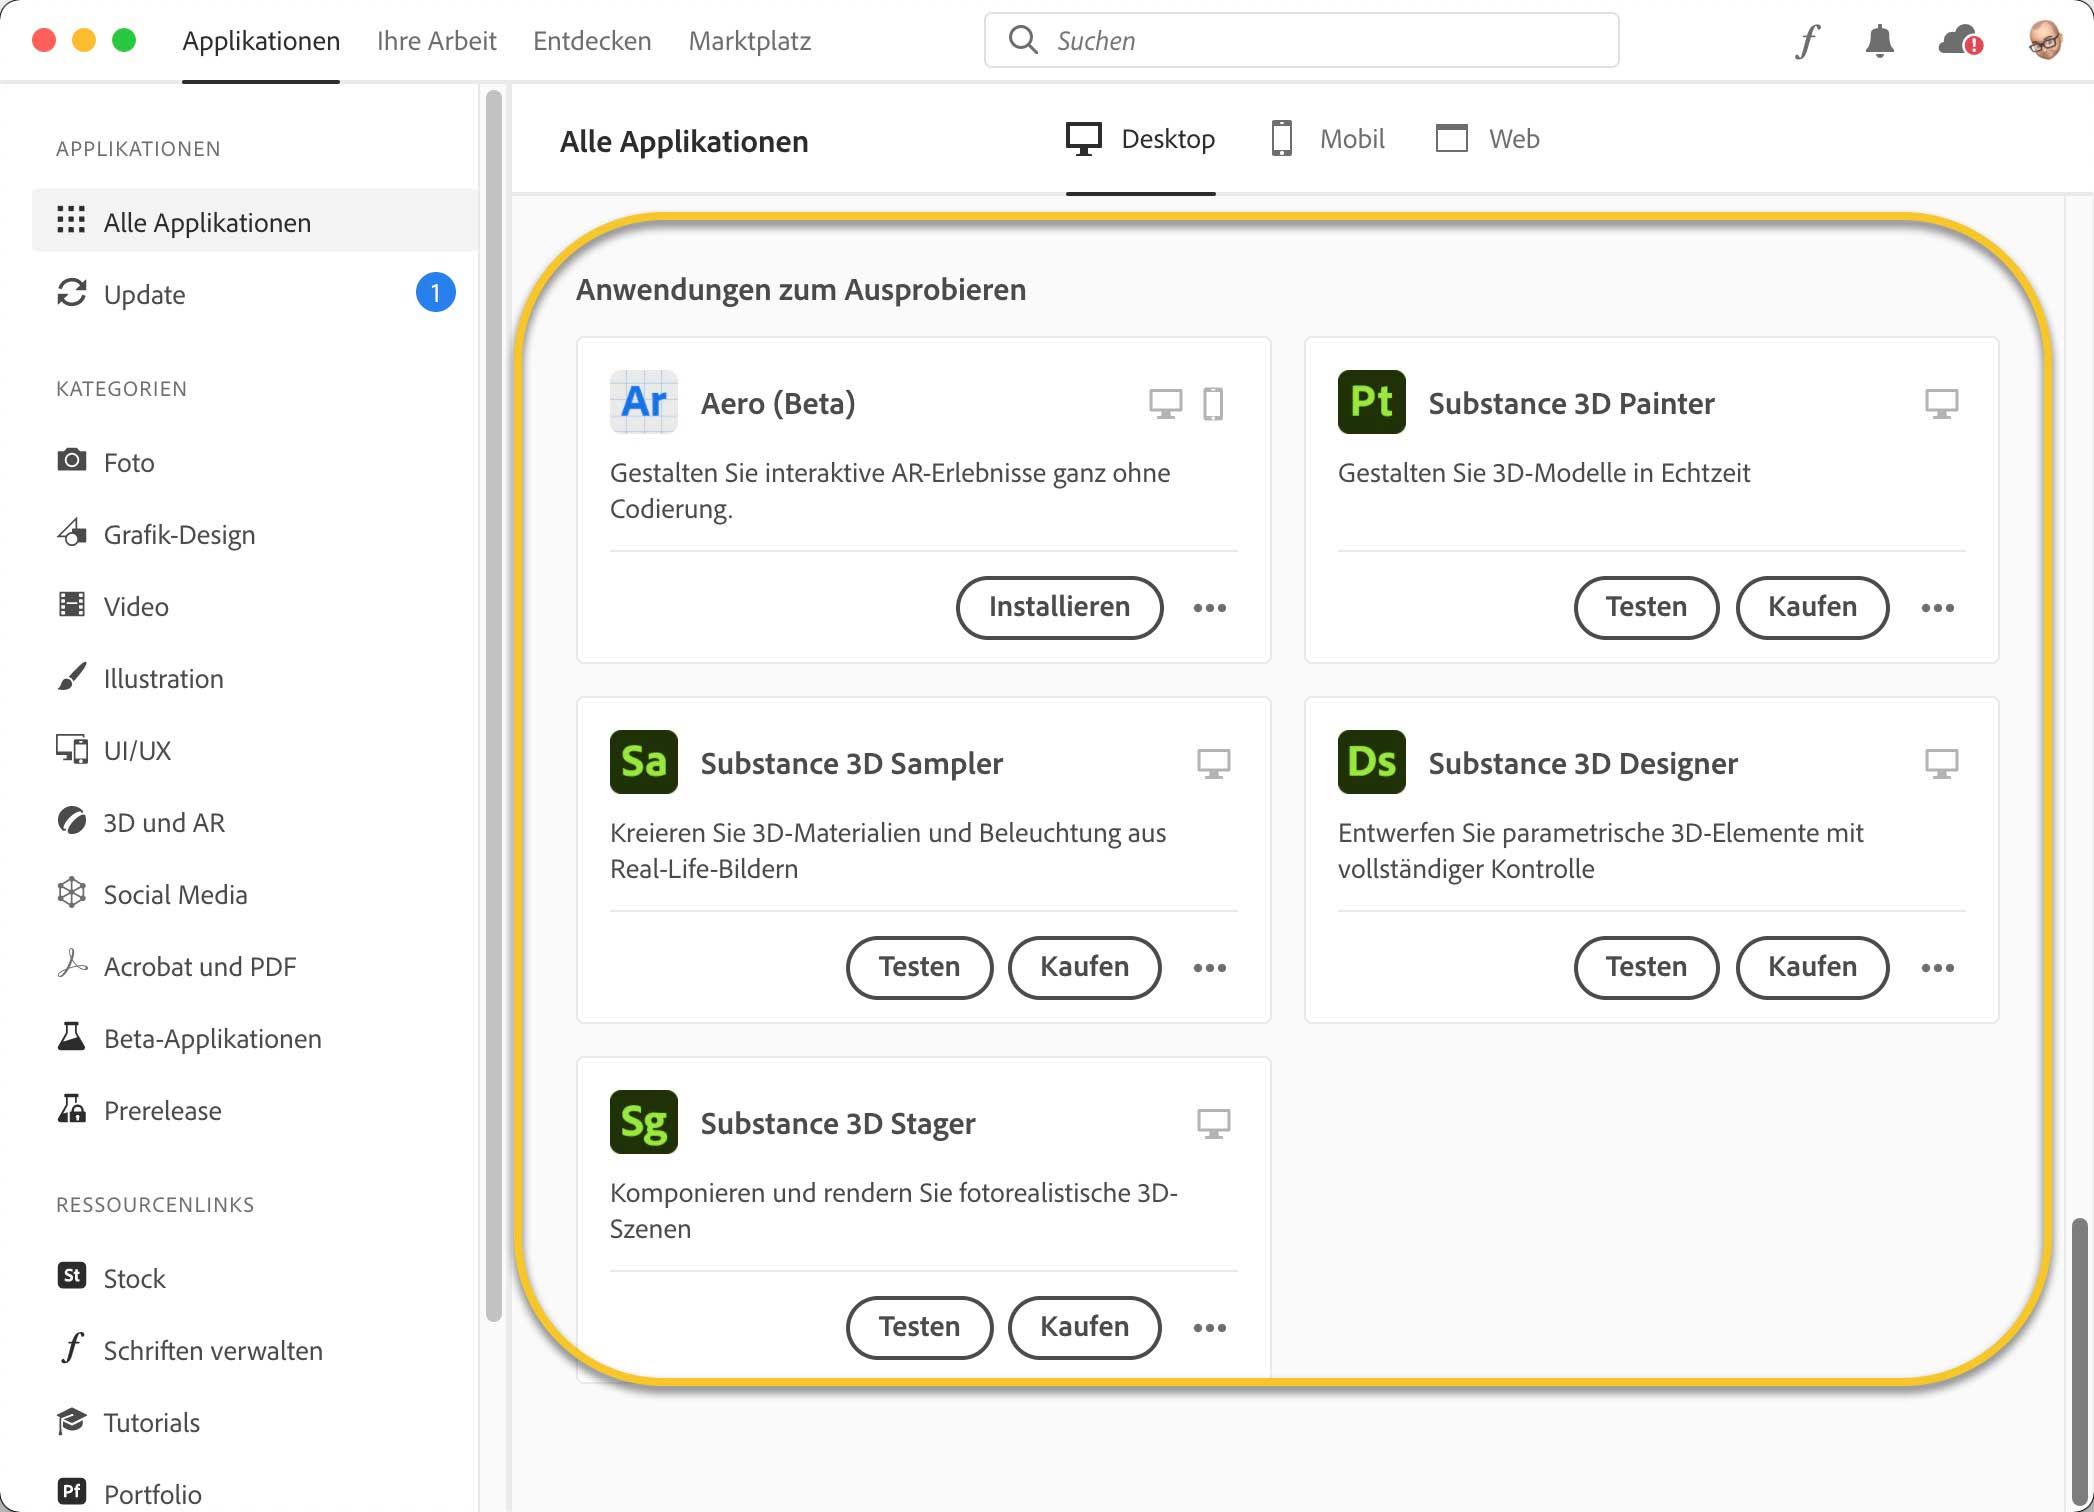Viewport: 2094px width, 1512px height.
Task: Select the Update sidebar item
Action: click(145, 294)
